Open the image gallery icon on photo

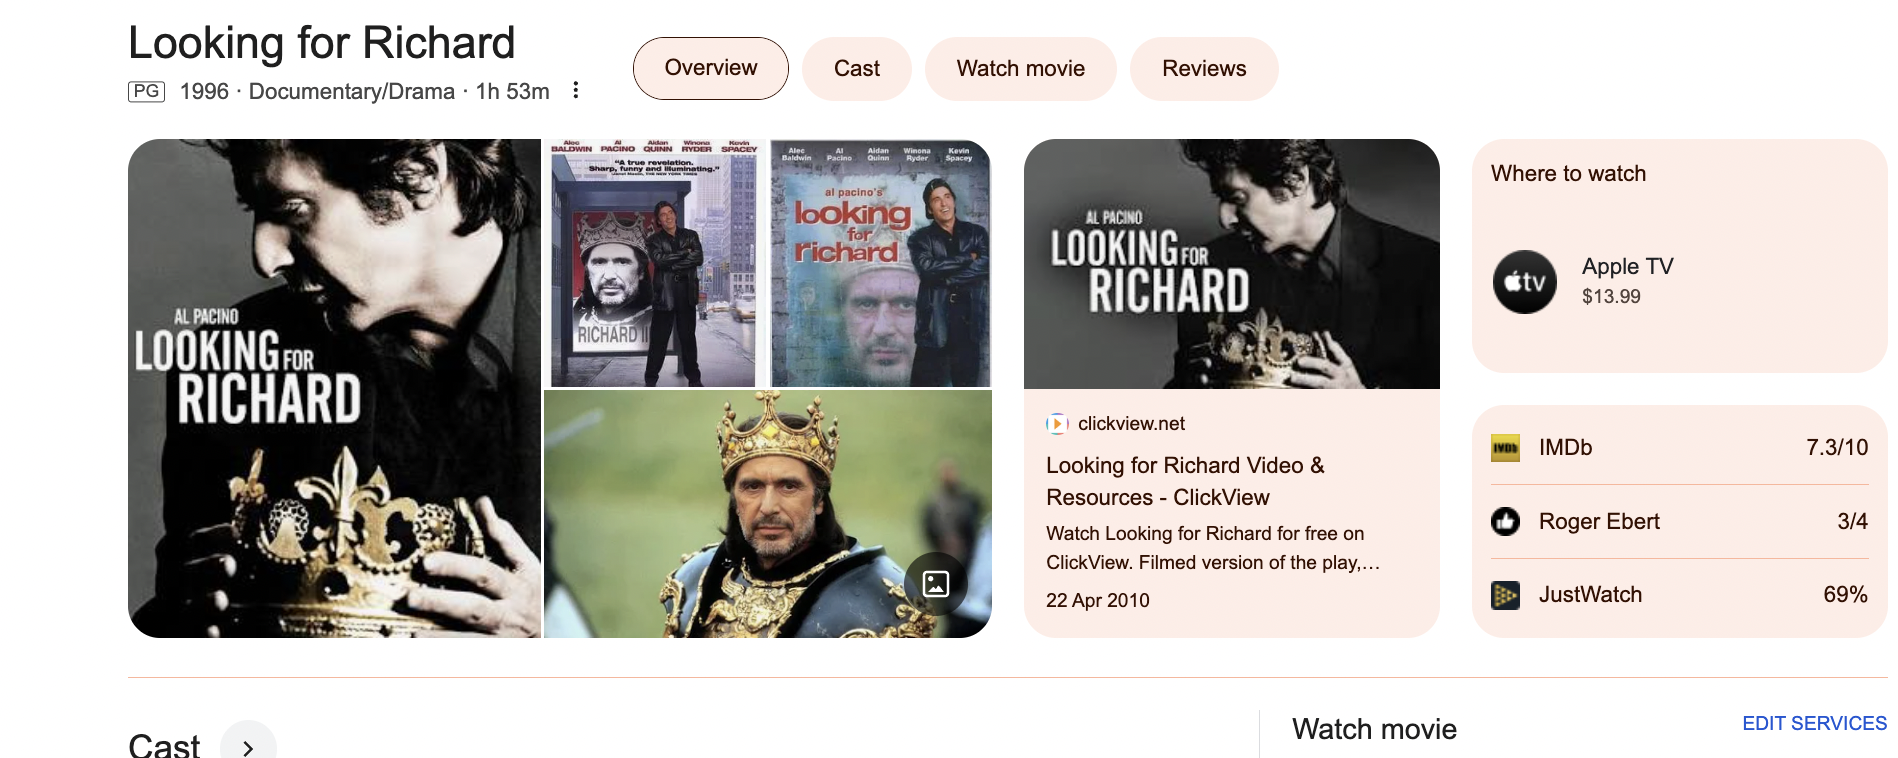(936, 583)
